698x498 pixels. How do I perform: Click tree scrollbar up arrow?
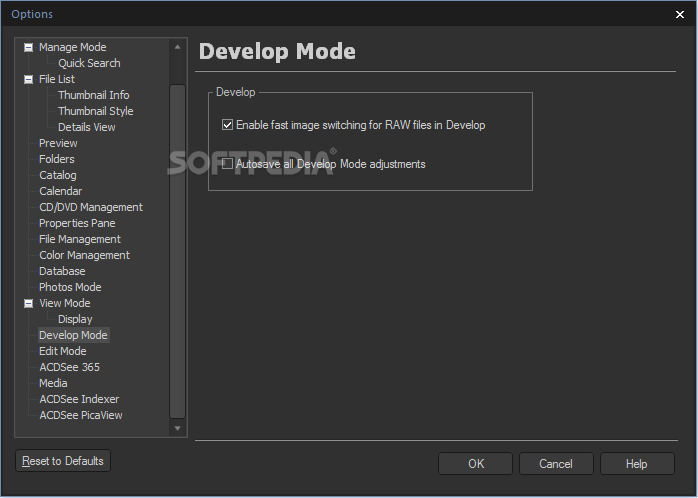click(178, 47)
